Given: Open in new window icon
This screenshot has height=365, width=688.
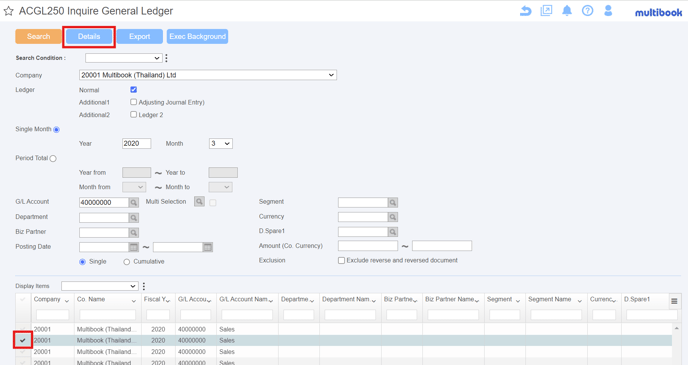Looking at the screenshot, I should point(546,11).
